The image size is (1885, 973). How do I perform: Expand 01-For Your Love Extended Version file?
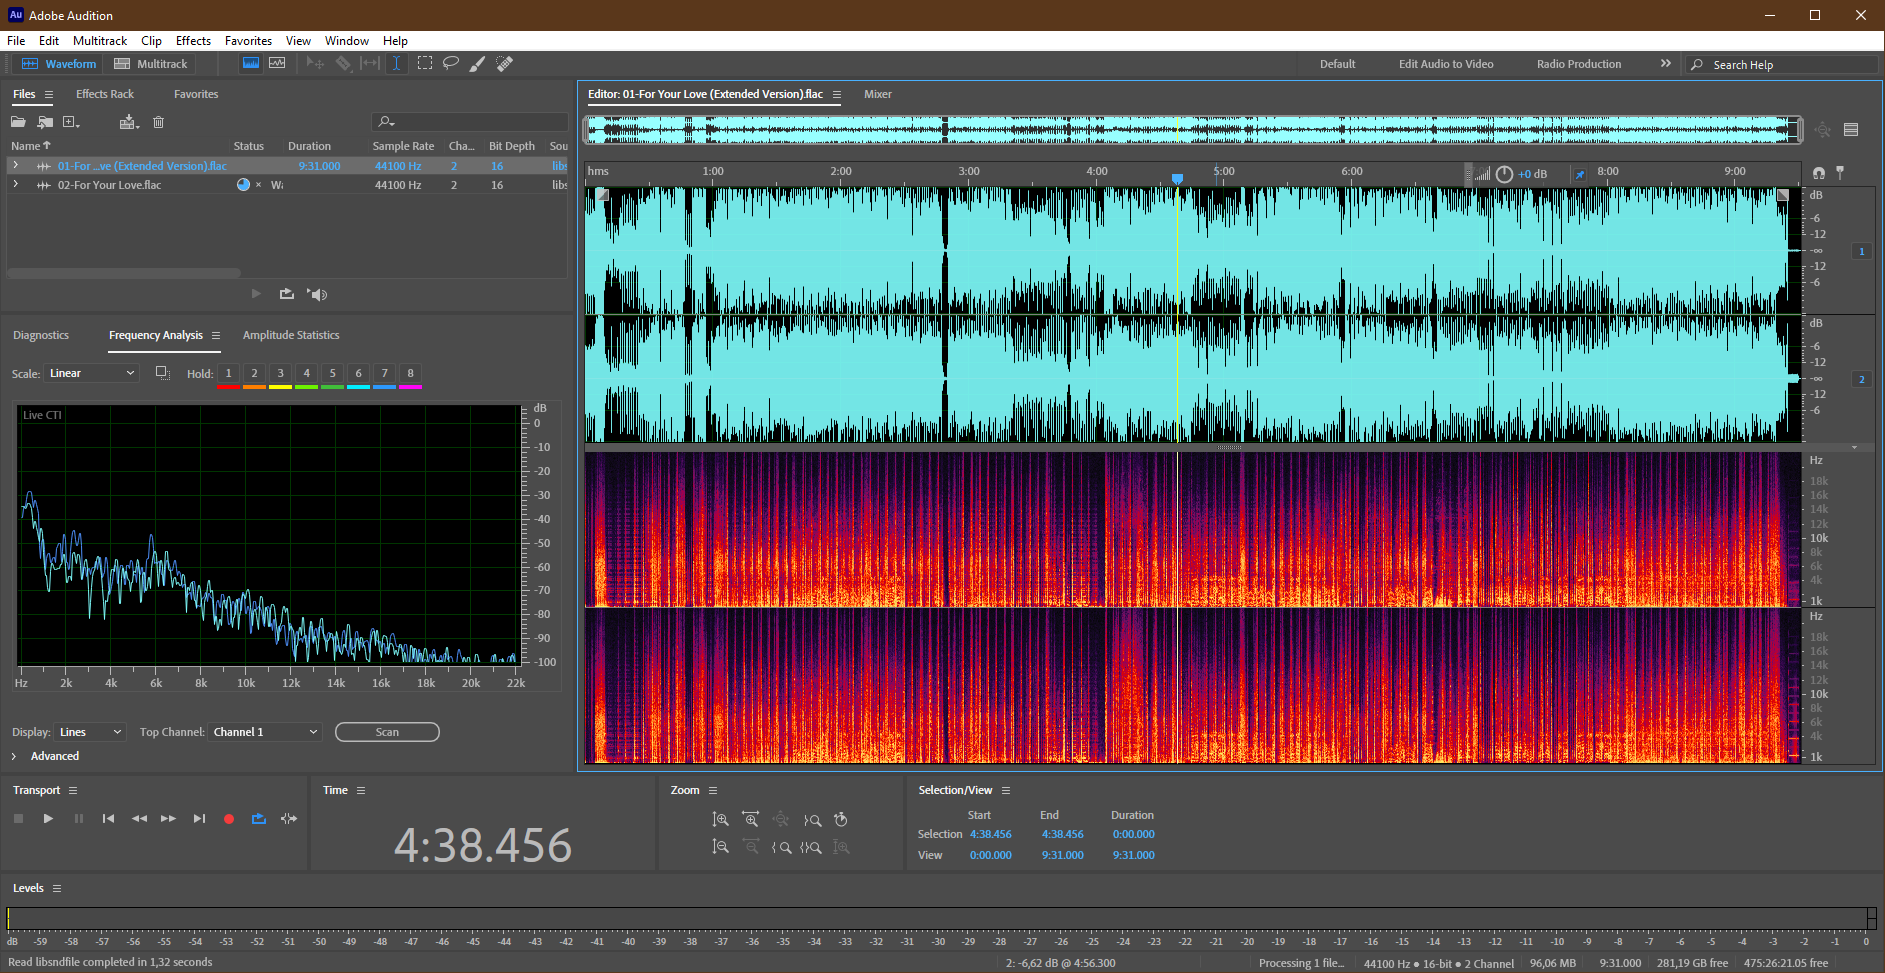[15, 165]
